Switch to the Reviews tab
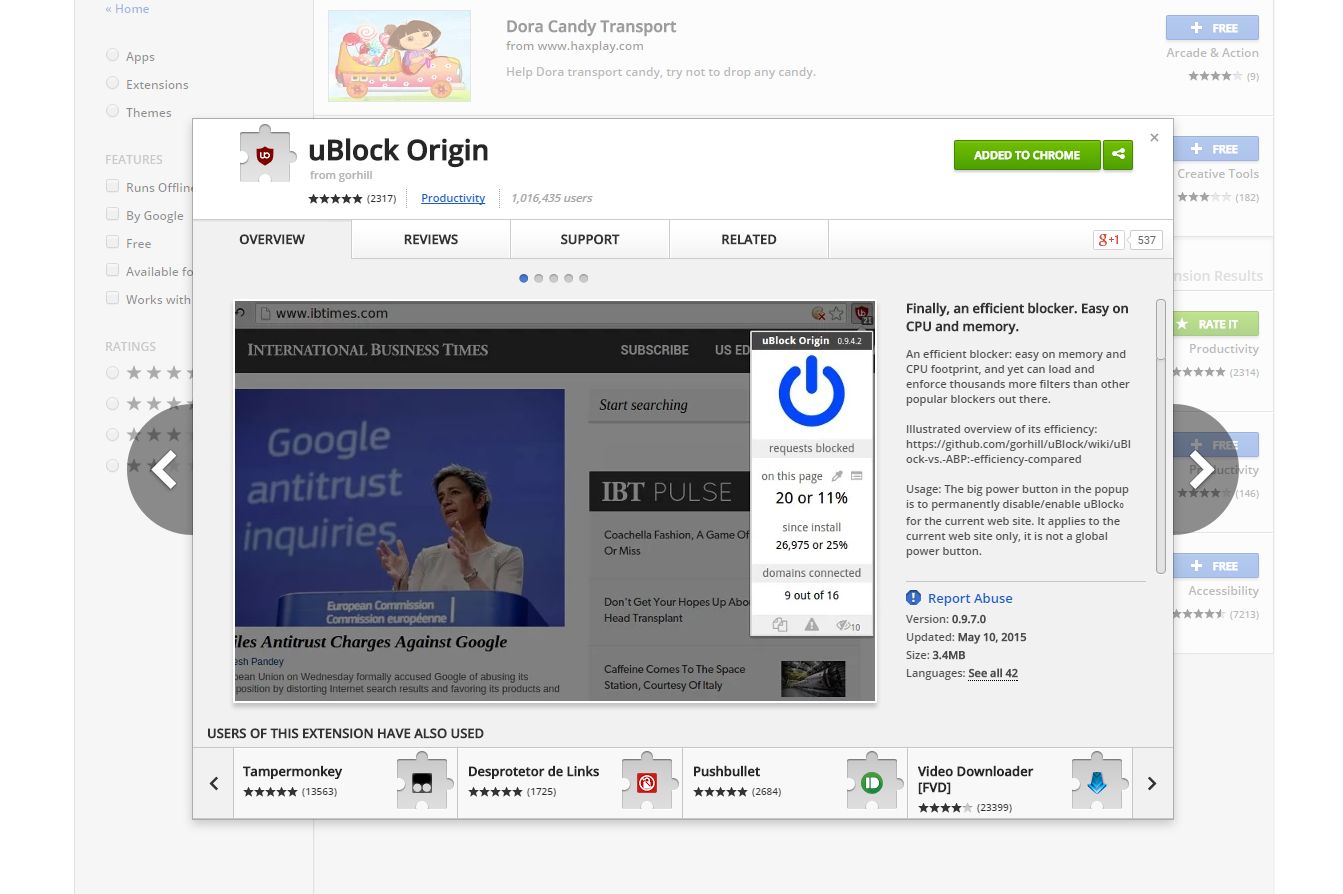The image size is (1343, 894). 431,240
